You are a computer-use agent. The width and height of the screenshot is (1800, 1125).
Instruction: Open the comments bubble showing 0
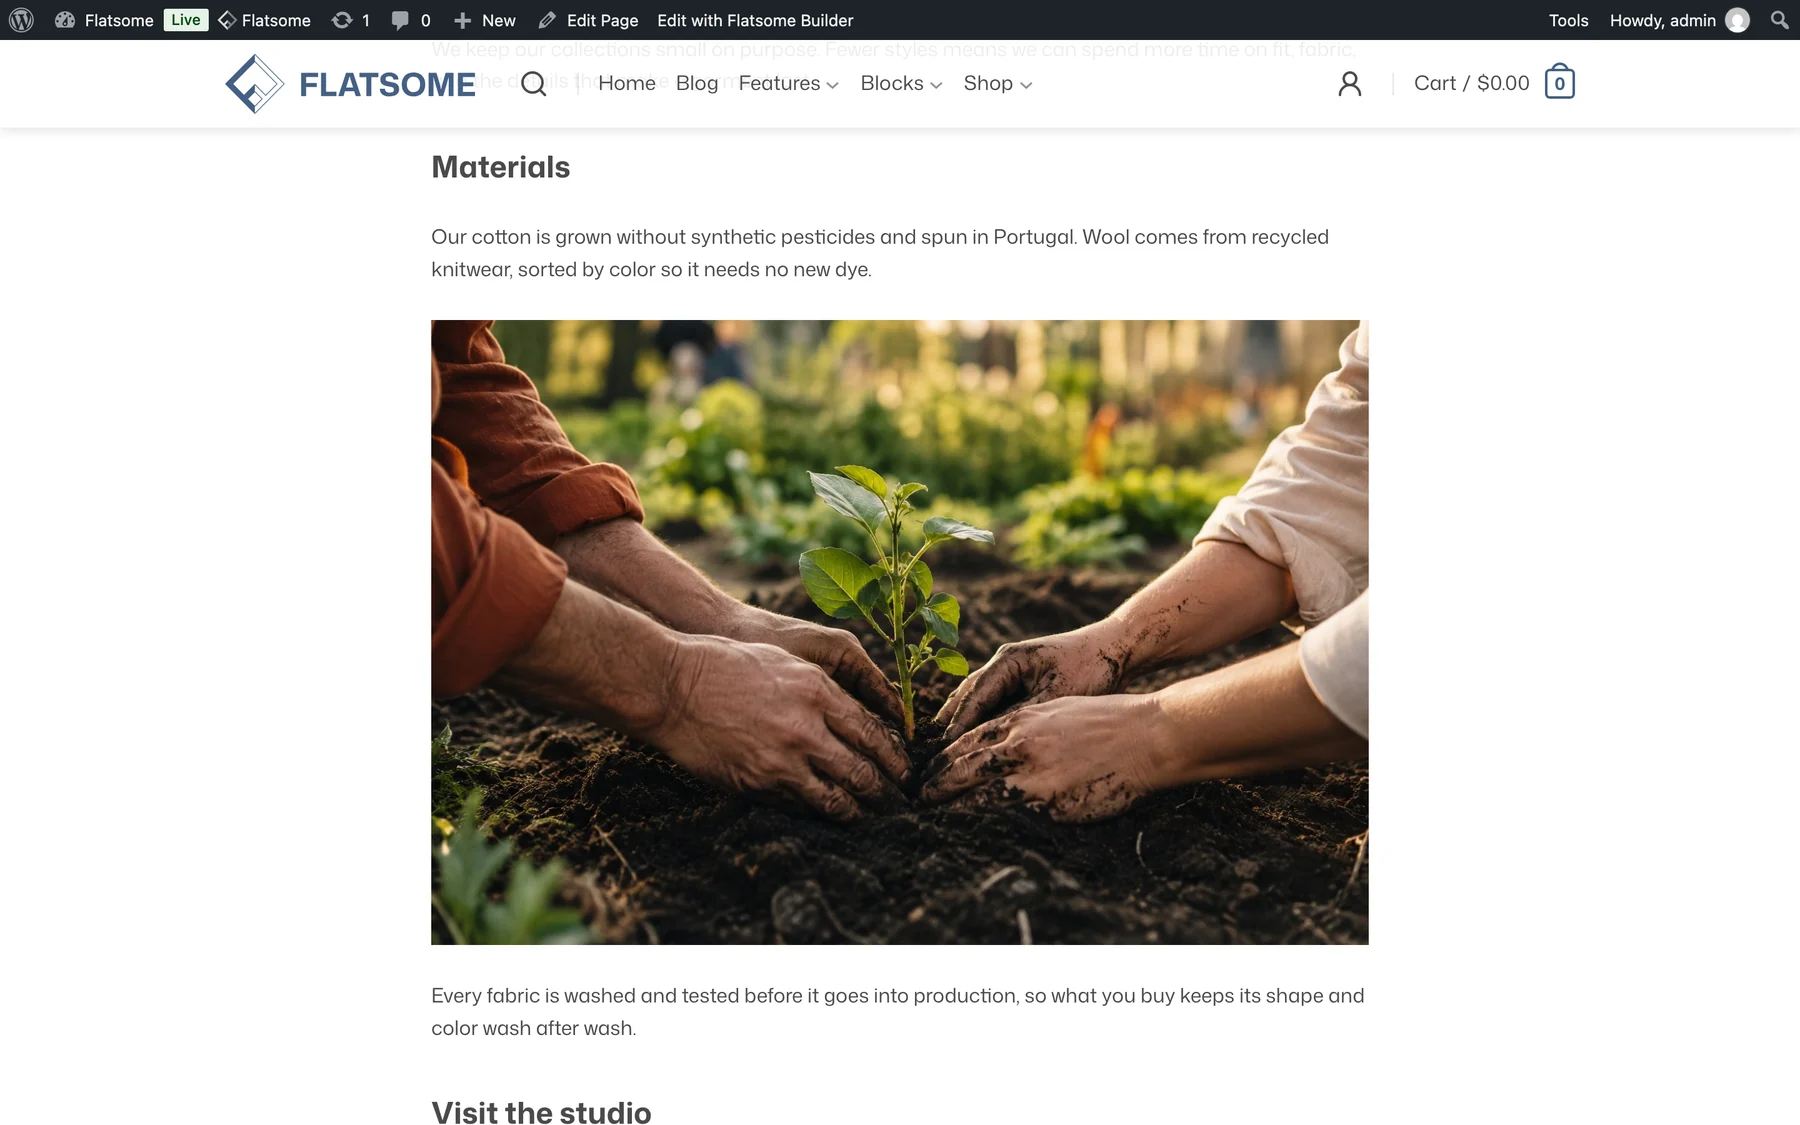[x=411, y=20]
